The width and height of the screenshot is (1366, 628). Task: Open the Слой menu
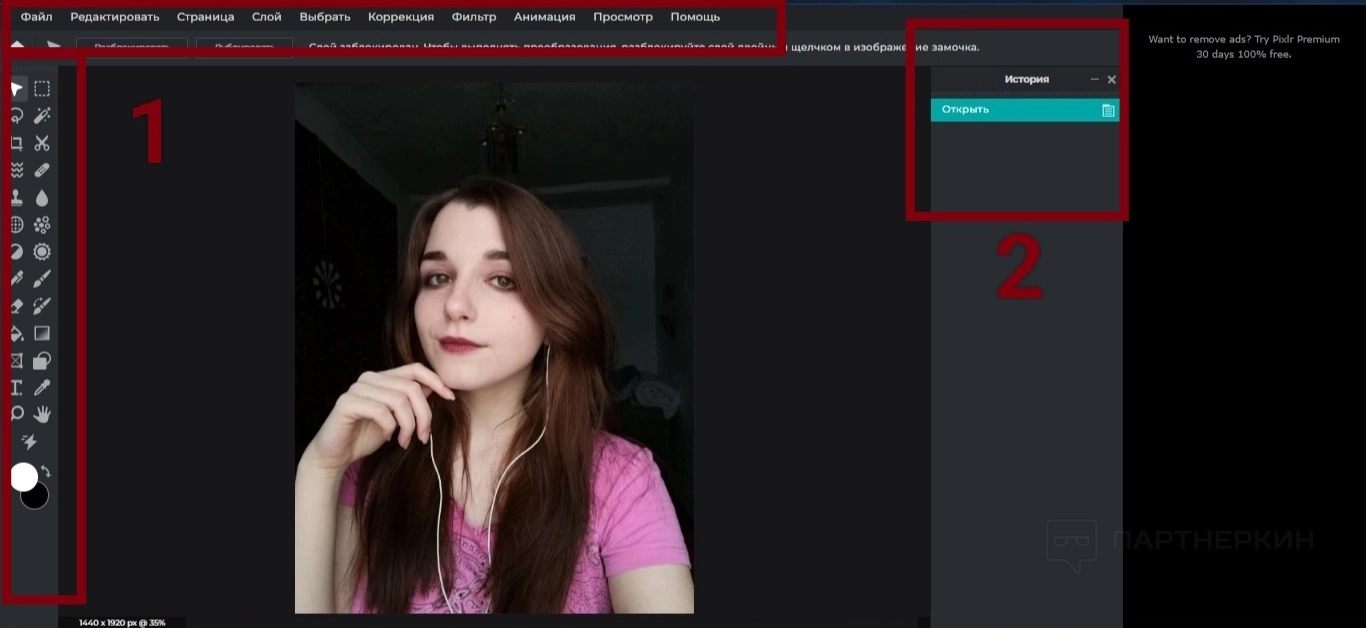[267, 17]
